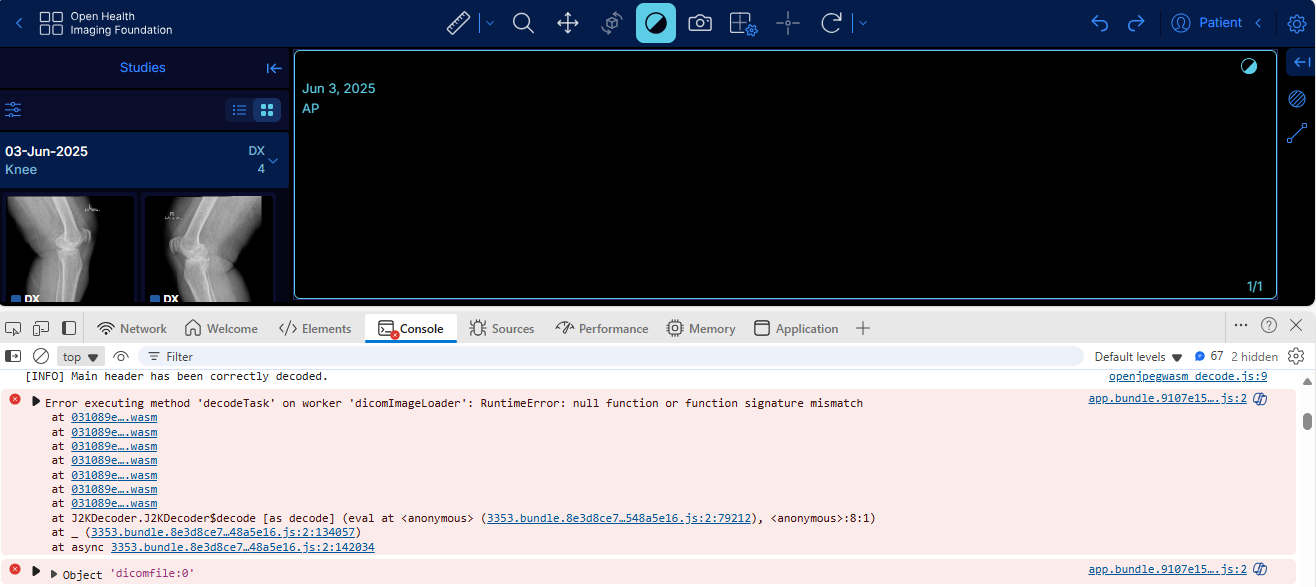This screenshot has width=1316, height=587.
Task: Open the viewport layout grid tool
Action: pos(743,23)
